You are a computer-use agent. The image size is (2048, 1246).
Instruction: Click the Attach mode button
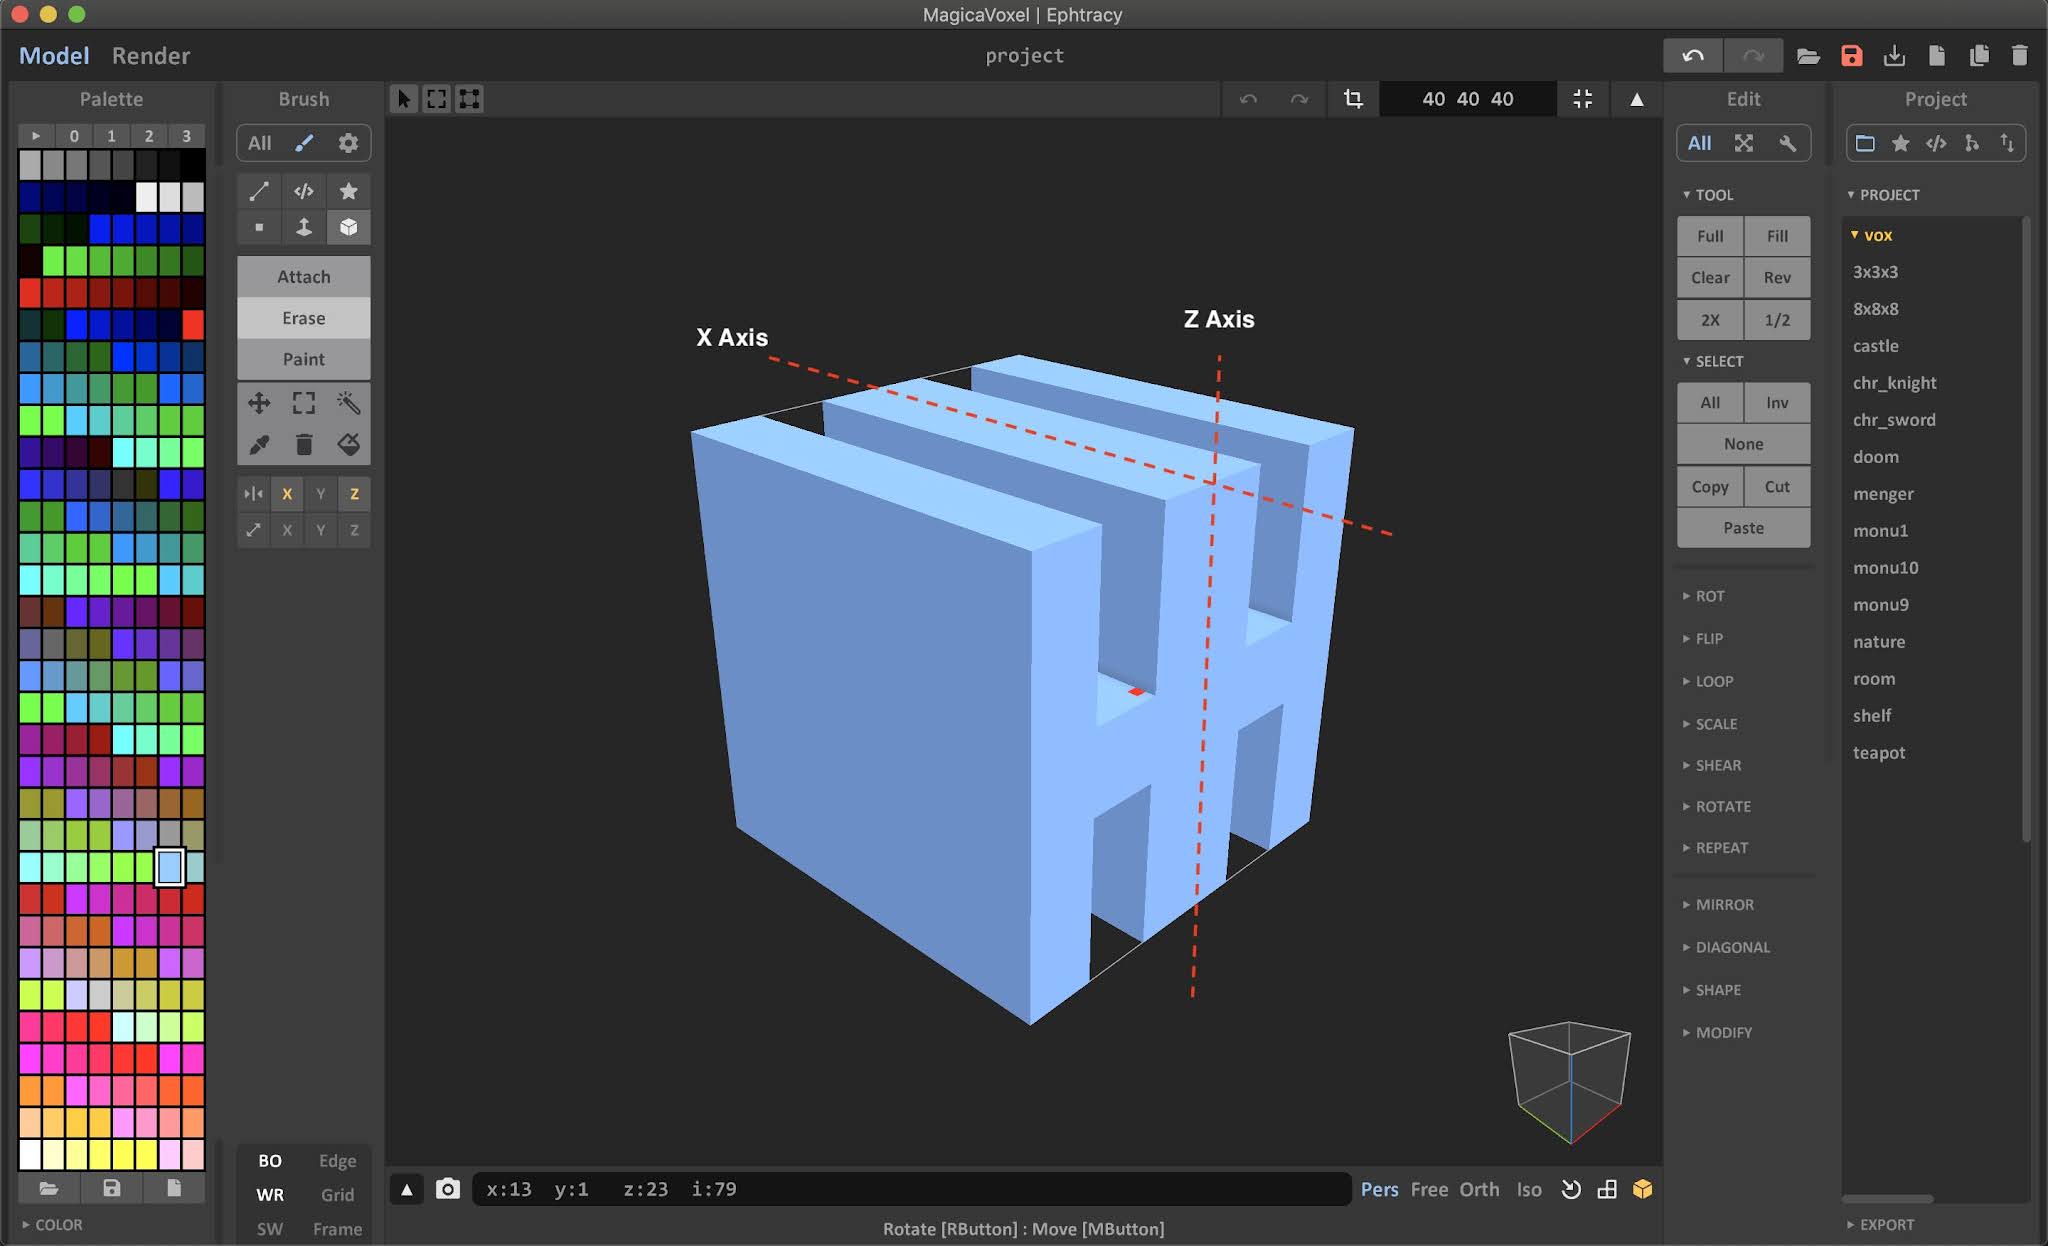[x=303, y=276]
